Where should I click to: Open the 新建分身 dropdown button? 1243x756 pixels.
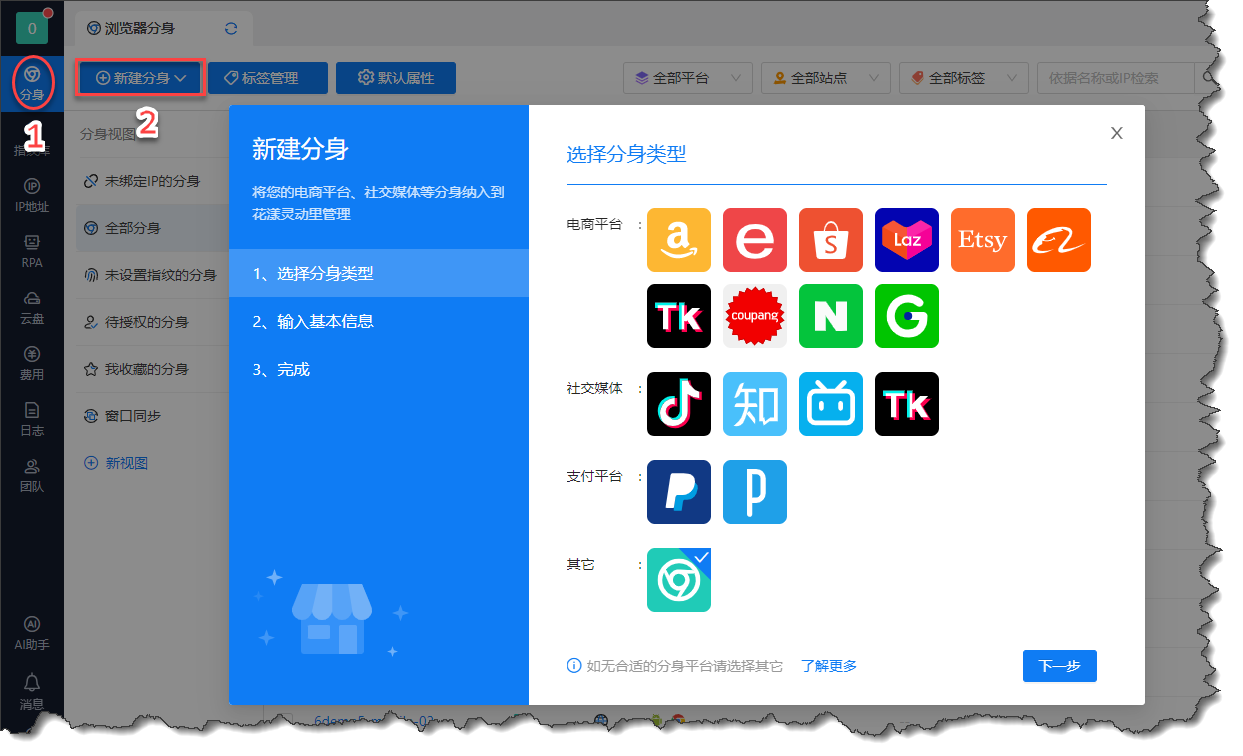[x=141, y=78]
